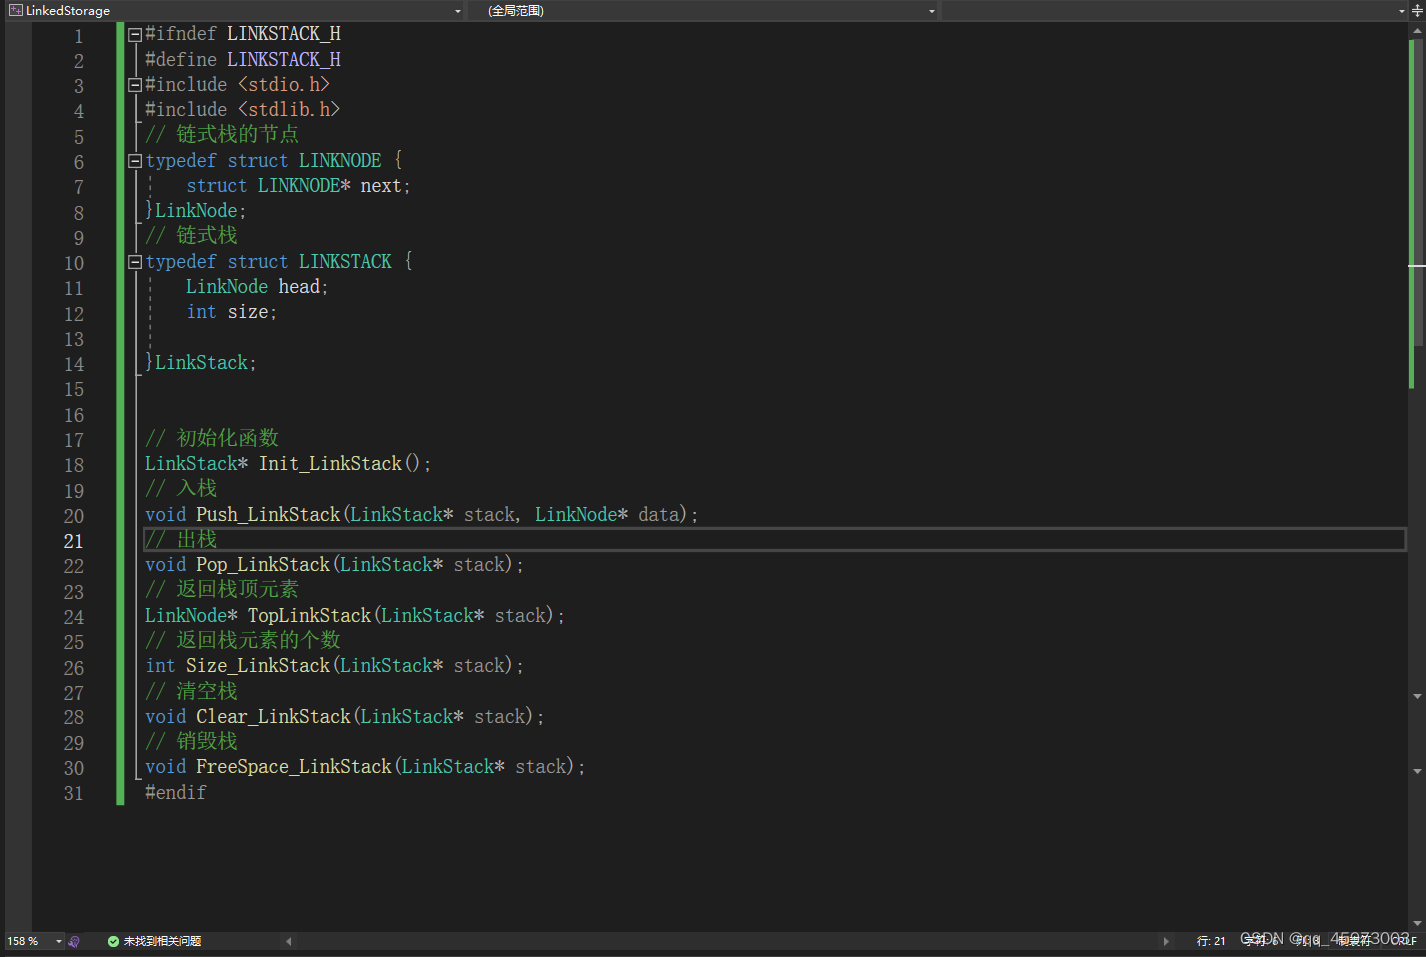Click the vertical scrollbar down arrow at bottom
The image size is (1426, 957).
click(1417, 923)
